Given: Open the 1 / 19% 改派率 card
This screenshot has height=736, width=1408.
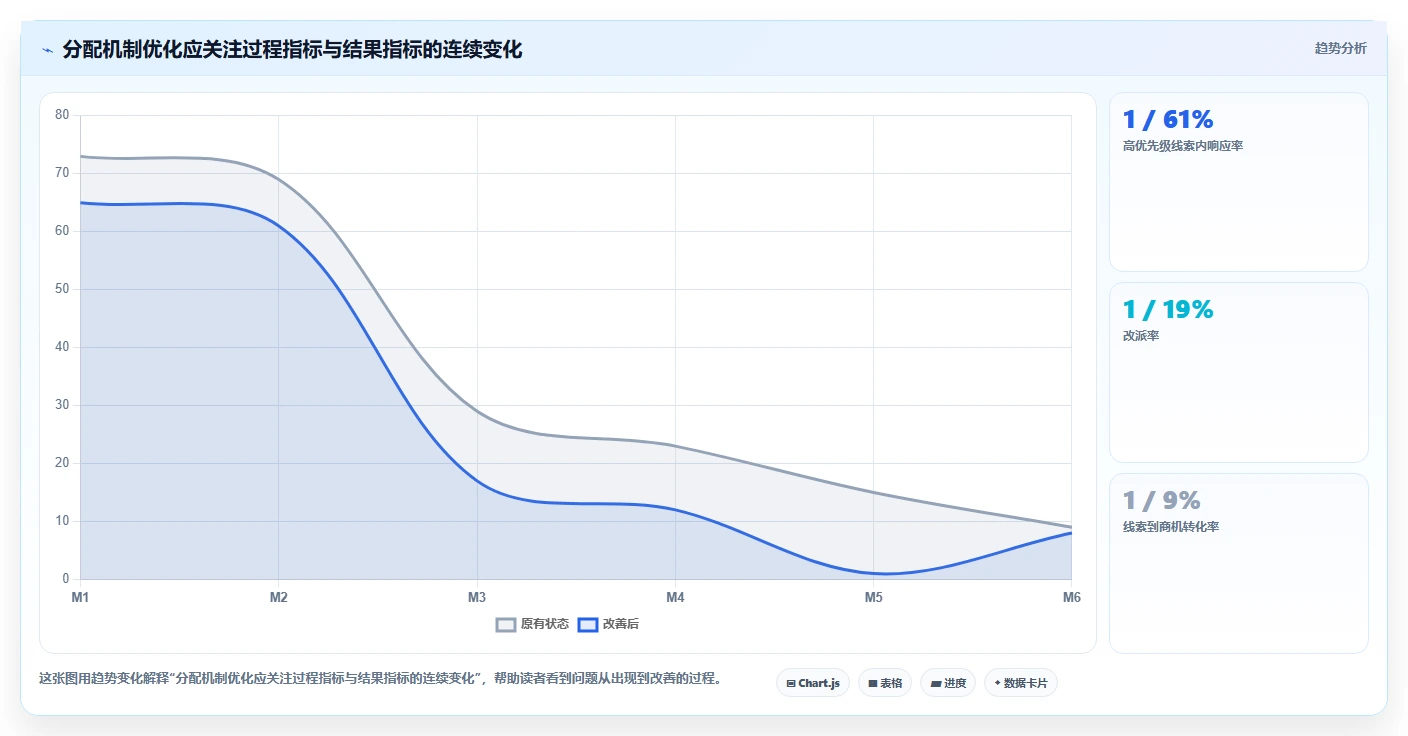Looking at the screenshot, I should 1238,372.
